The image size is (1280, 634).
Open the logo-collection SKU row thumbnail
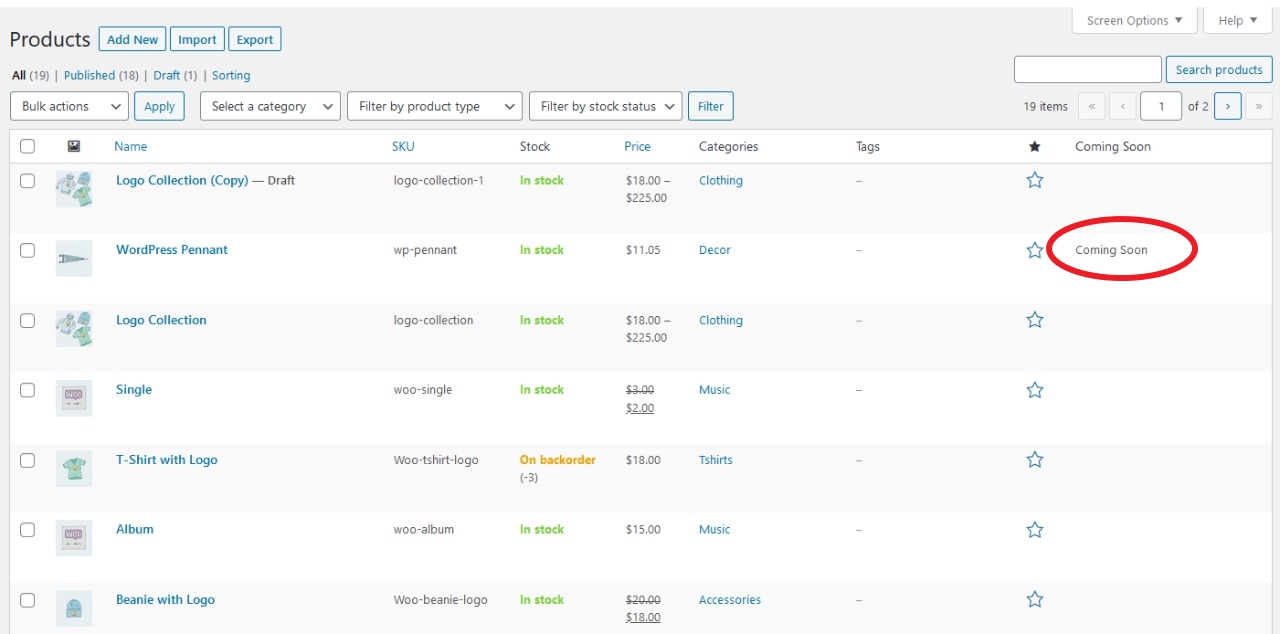click(x=74, y=329)
